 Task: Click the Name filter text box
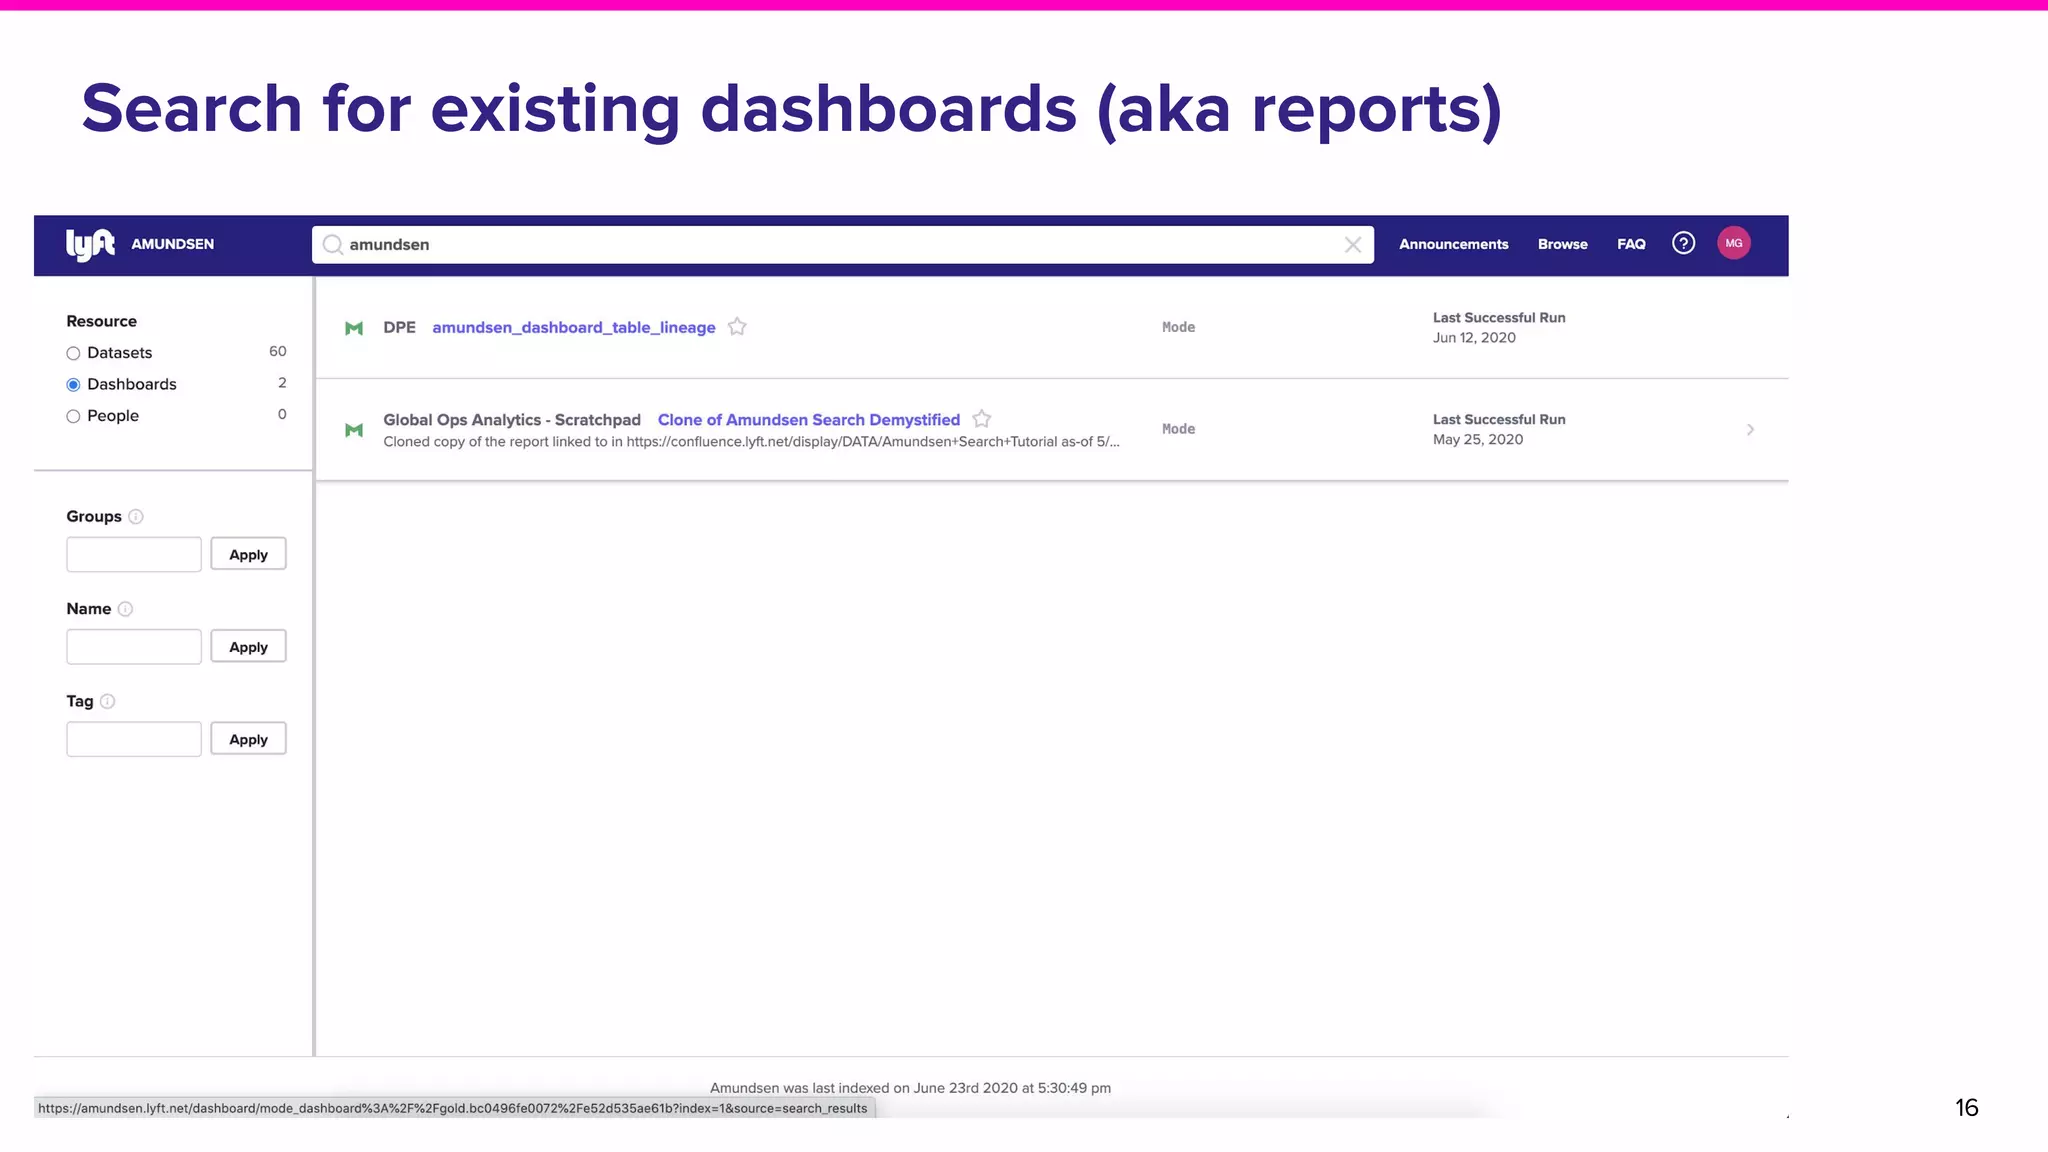click(134, 647)
